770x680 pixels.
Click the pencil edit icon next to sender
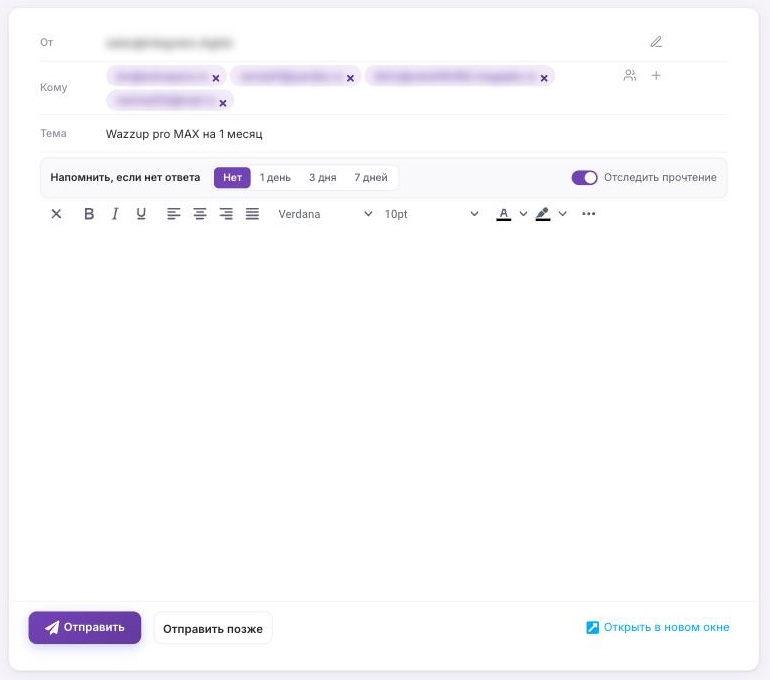click(656, 42)
